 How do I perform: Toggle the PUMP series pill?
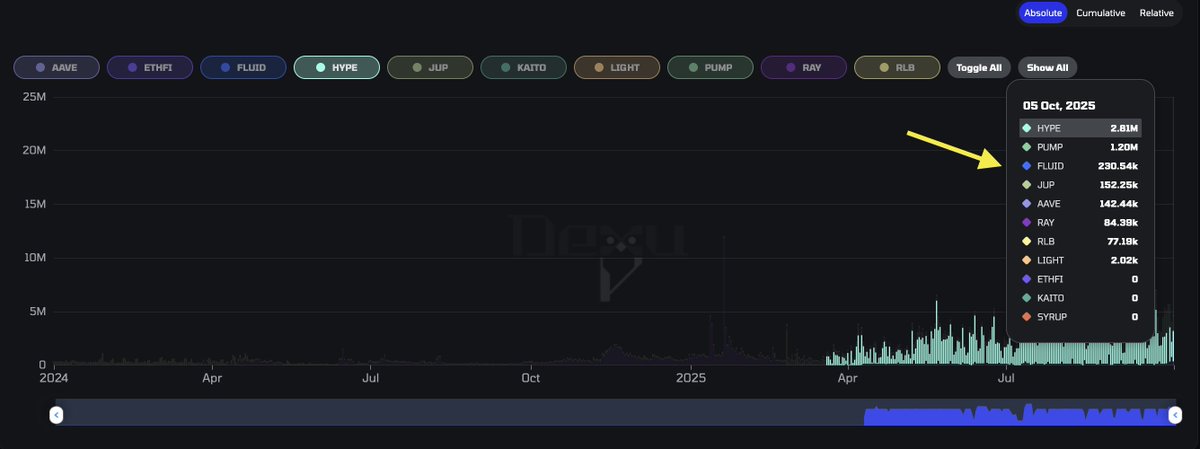click(x=711, y=68)
